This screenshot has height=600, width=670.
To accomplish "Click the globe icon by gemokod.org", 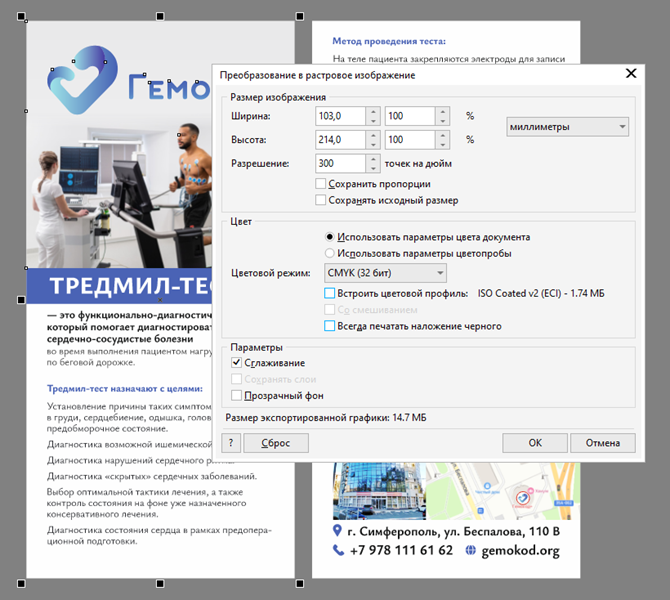I will (x=470, y=550).
